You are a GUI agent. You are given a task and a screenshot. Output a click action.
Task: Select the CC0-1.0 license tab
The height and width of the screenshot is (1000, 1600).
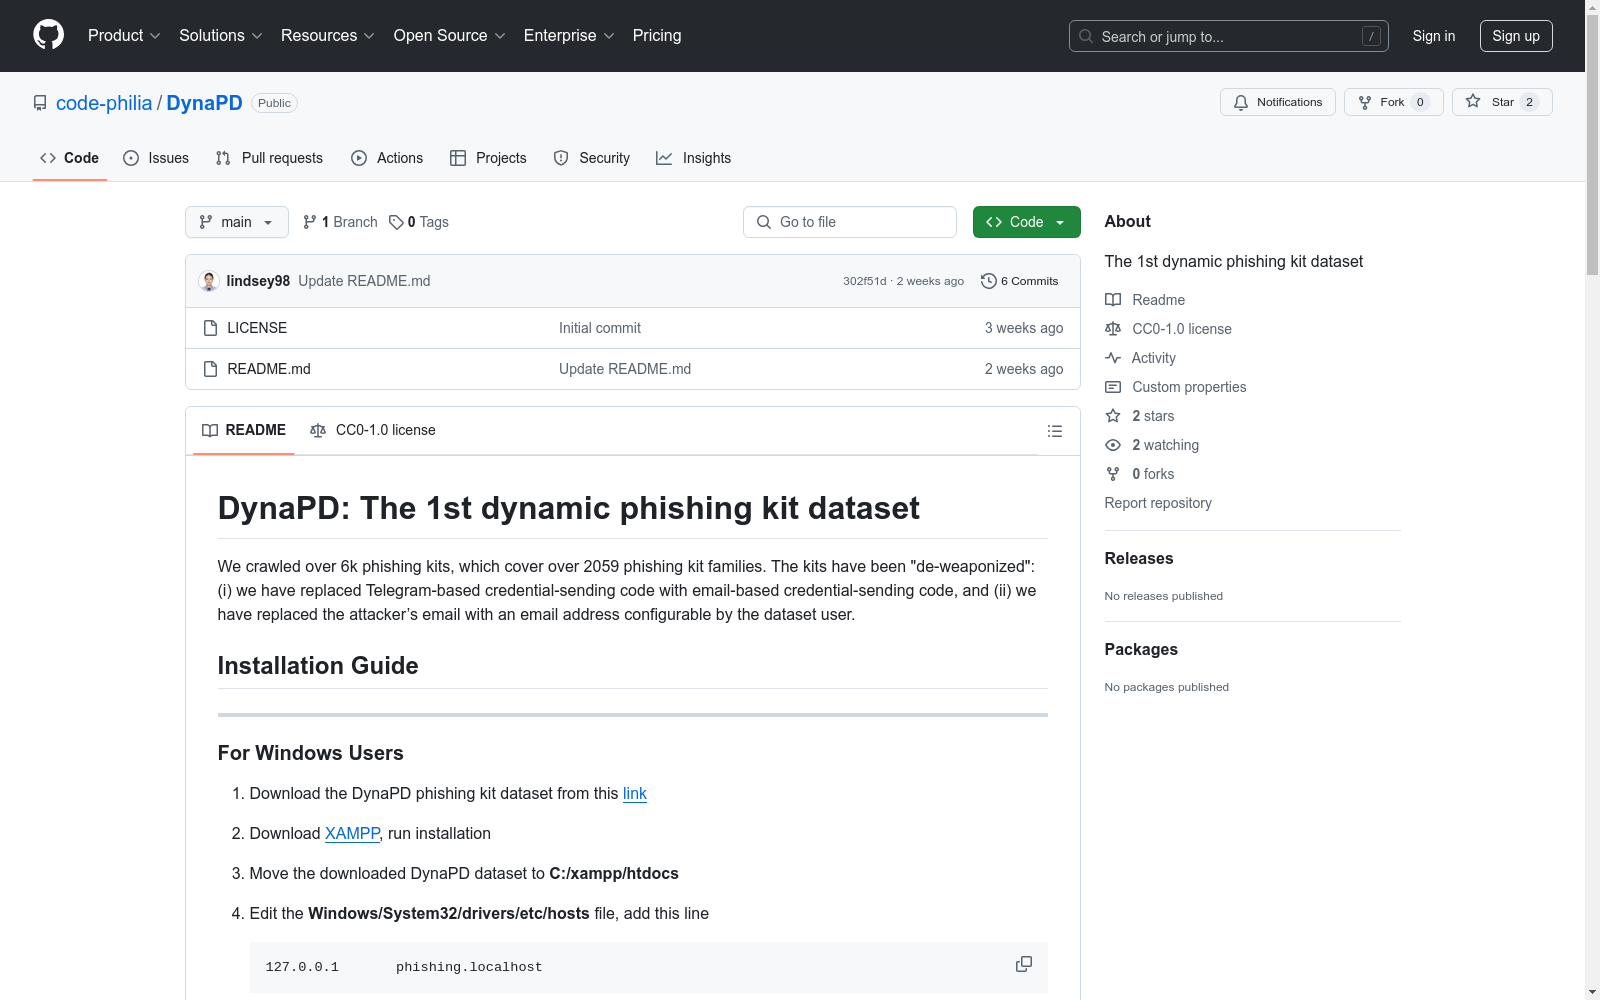point(373,430)
